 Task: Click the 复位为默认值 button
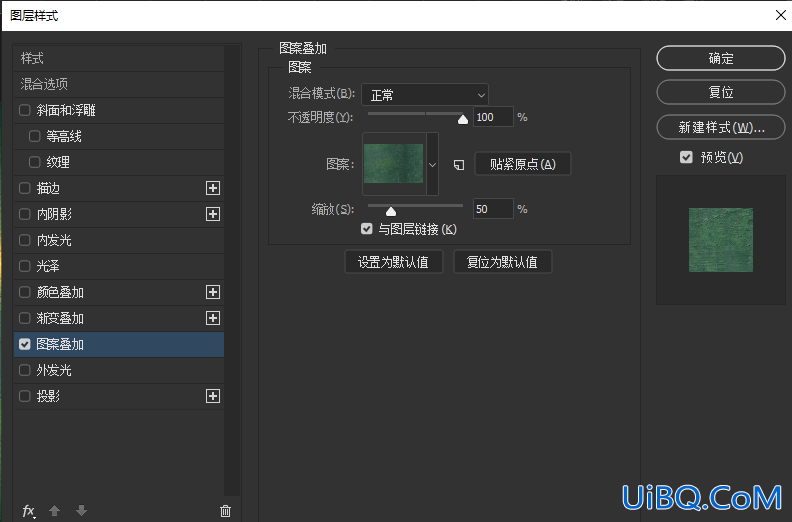pyautogui.click(x=503, y=262)
